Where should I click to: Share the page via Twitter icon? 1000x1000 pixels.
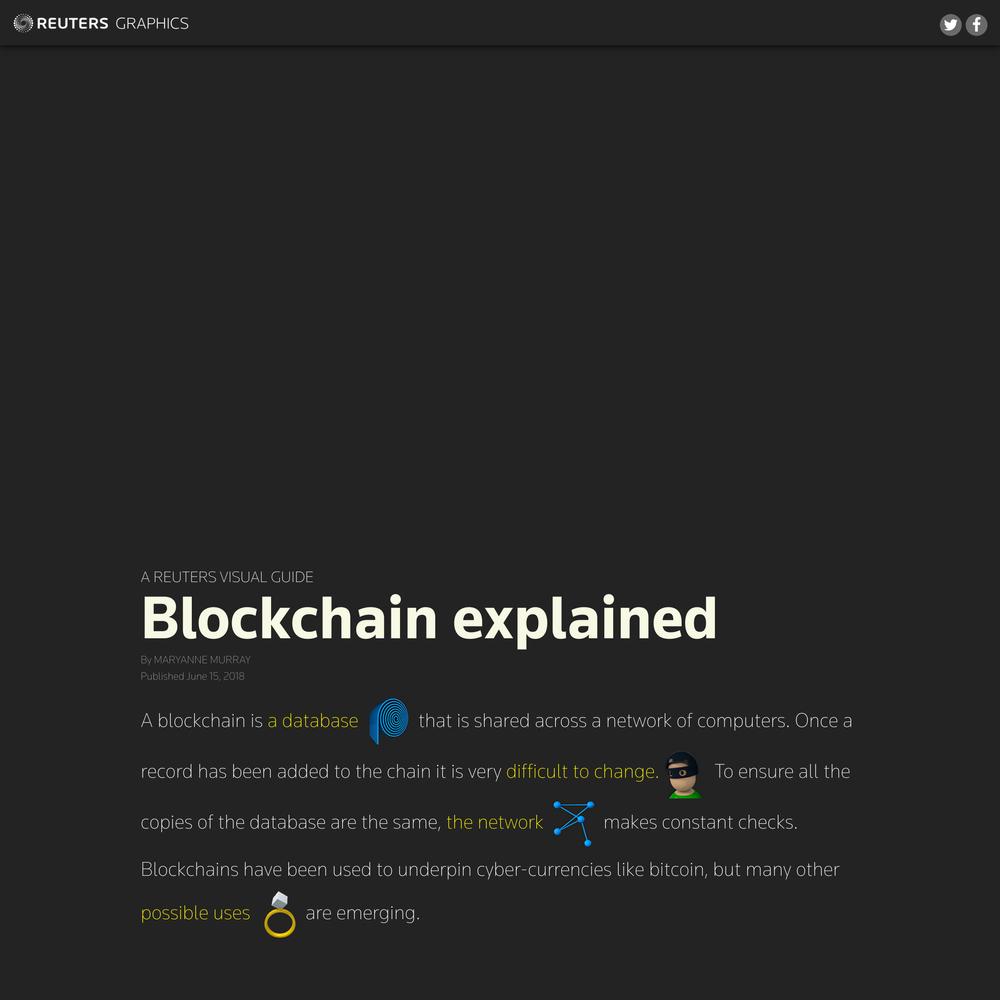point(950,25)
